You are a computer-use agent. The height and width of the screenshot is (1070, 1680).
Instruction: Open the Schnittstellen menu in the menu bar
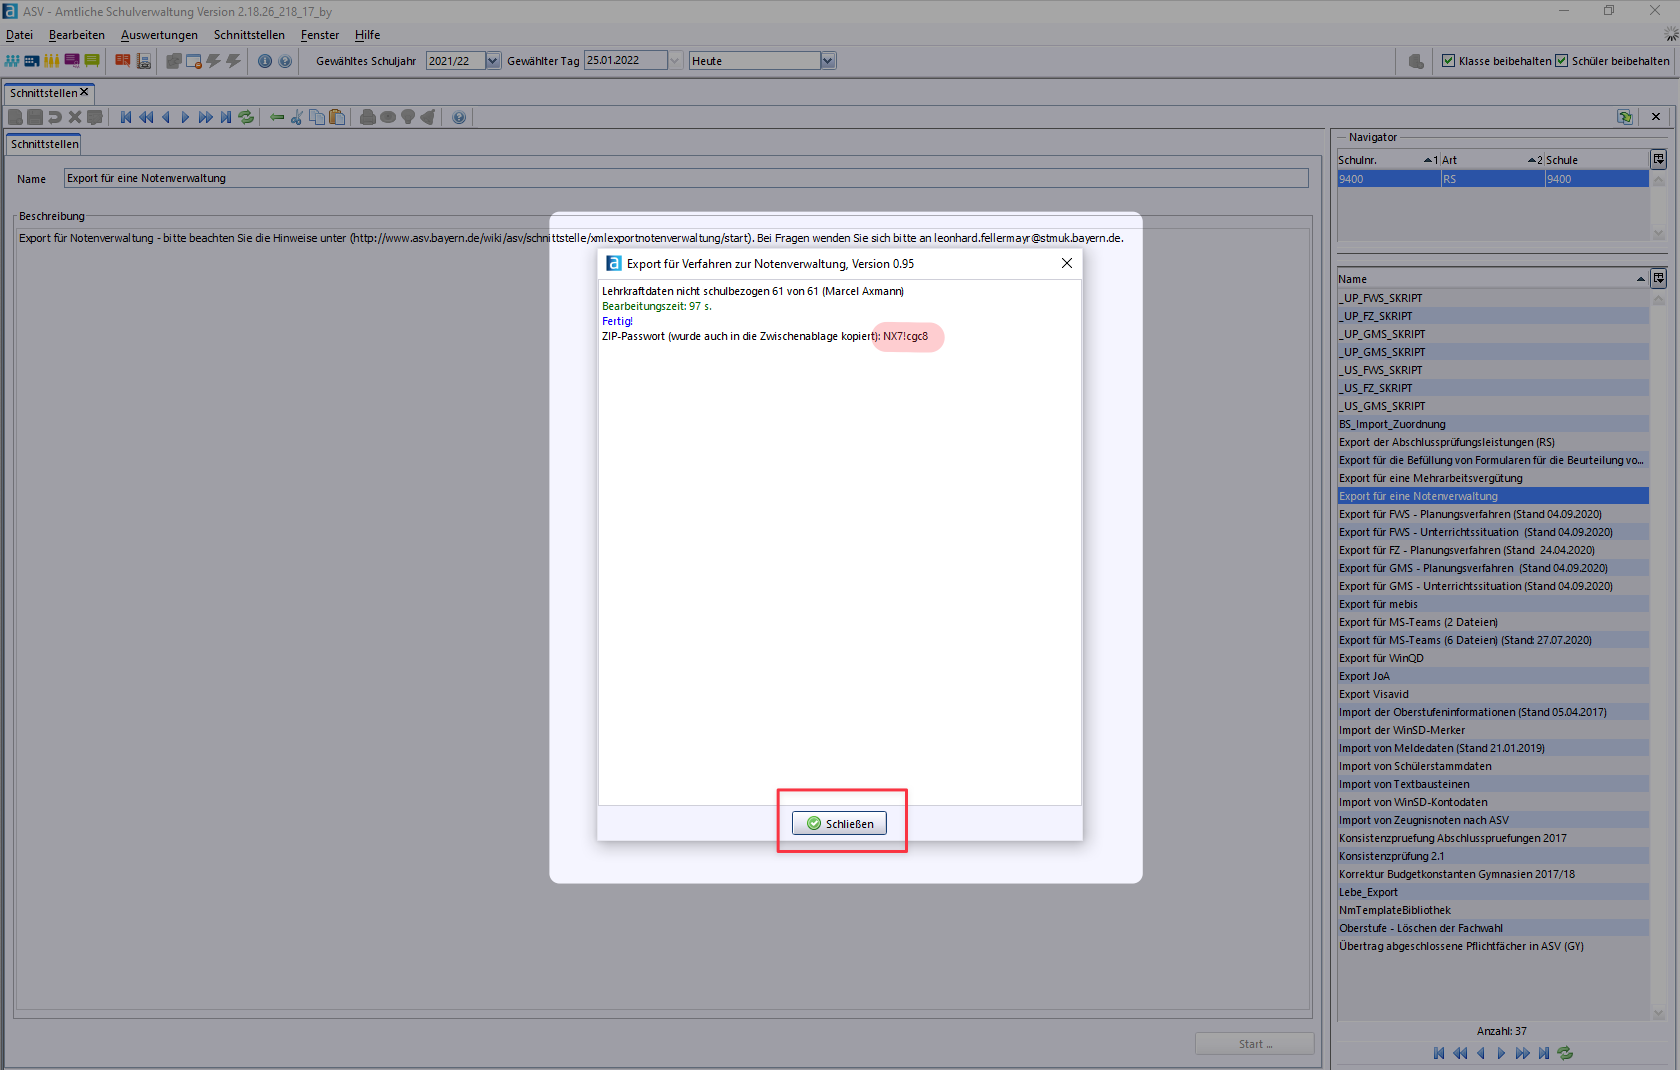pyautogui.click(x=249, y=35)
